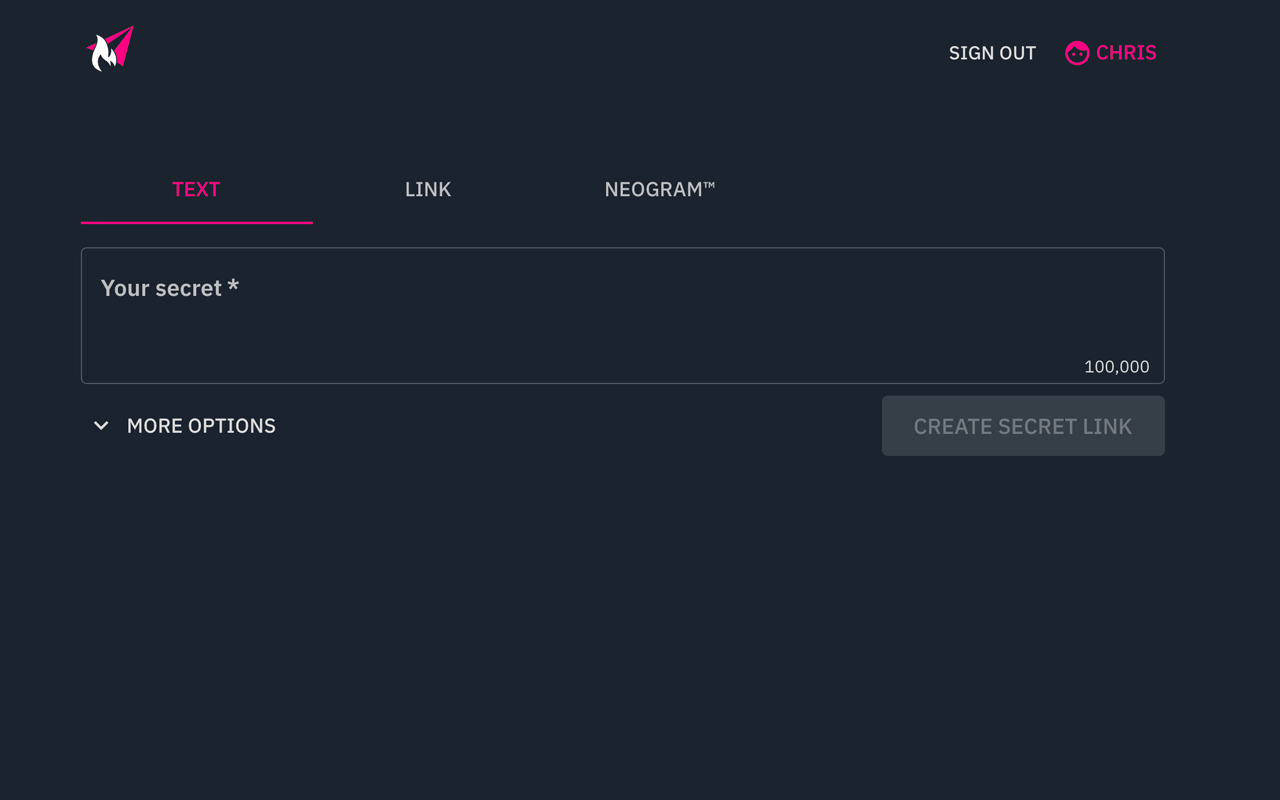Screen dimensions: 1280x800
Task: Switch to the TEXT tab
Action: click(196, 190)
